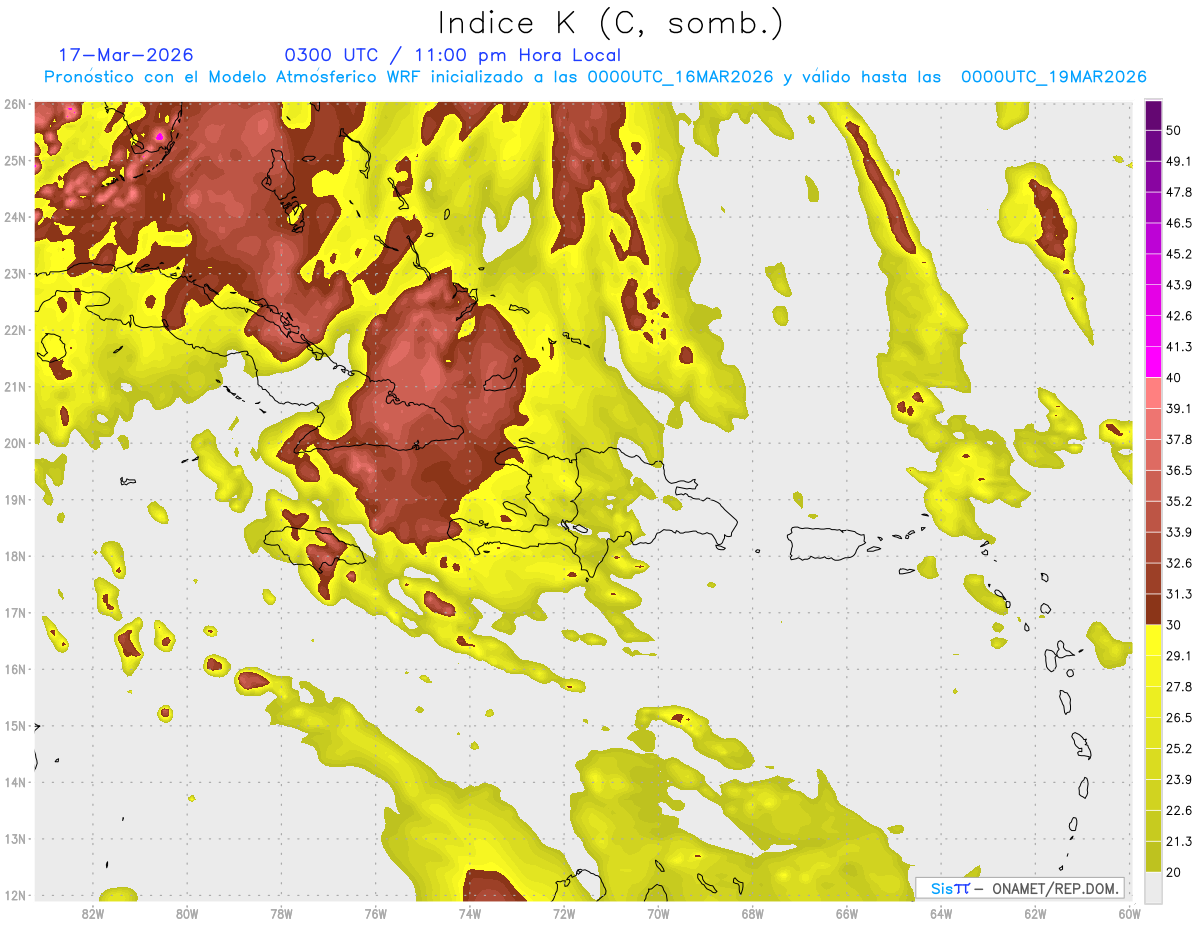
Task: Click the "43.9" colorbar label
Action: coord(1179,285)
